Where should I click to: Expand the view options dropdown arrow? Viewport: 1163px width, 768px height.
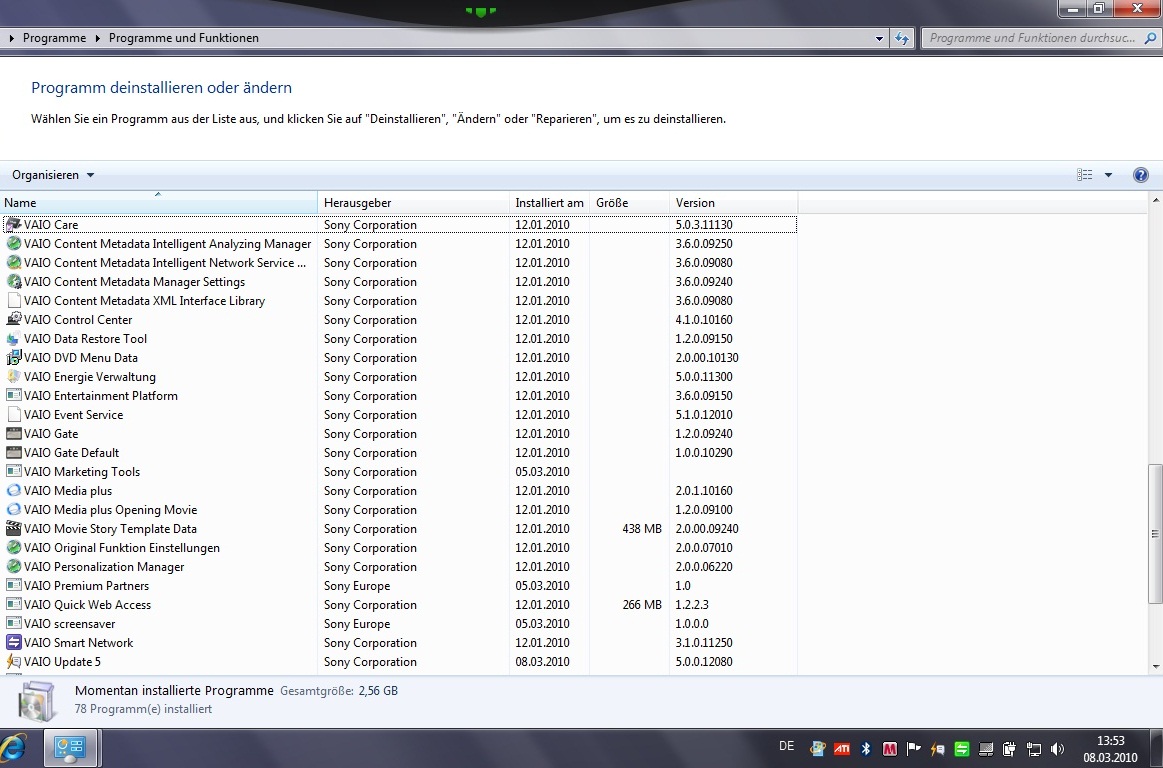1108,175
